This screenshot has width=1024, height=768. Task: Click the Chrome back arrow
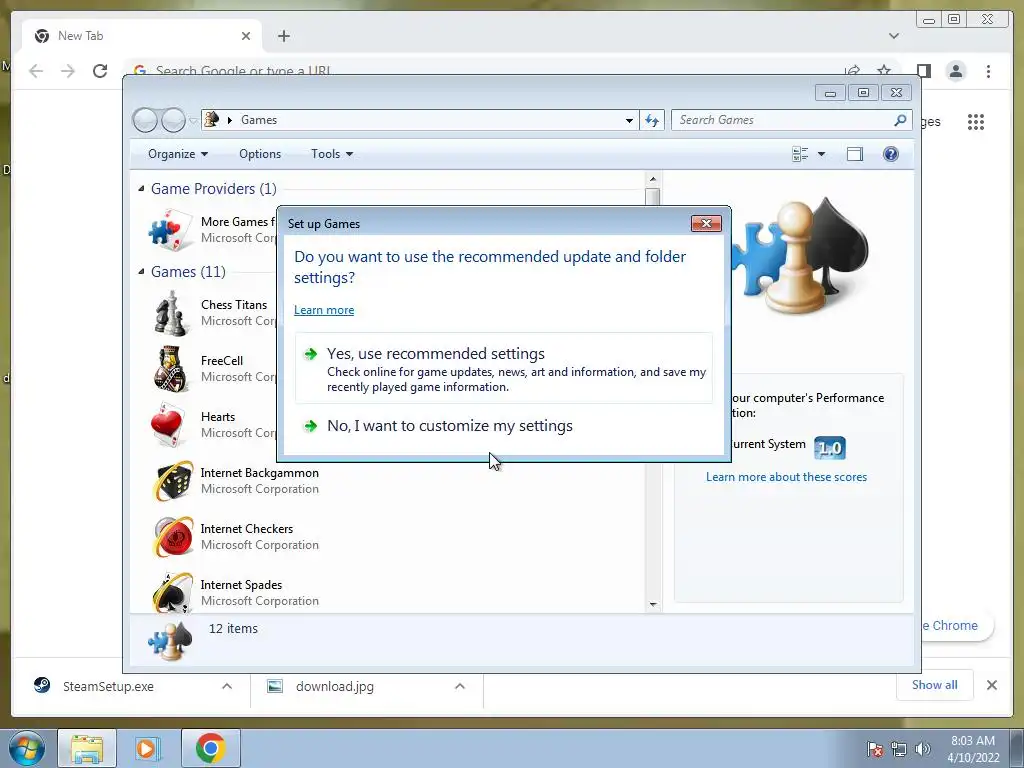click(36, 71)
